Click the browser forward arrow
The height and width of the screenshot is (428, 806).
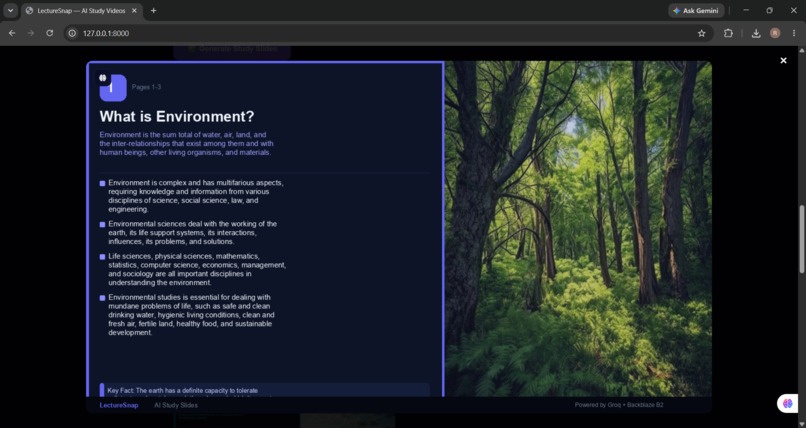tap(31, 33)
